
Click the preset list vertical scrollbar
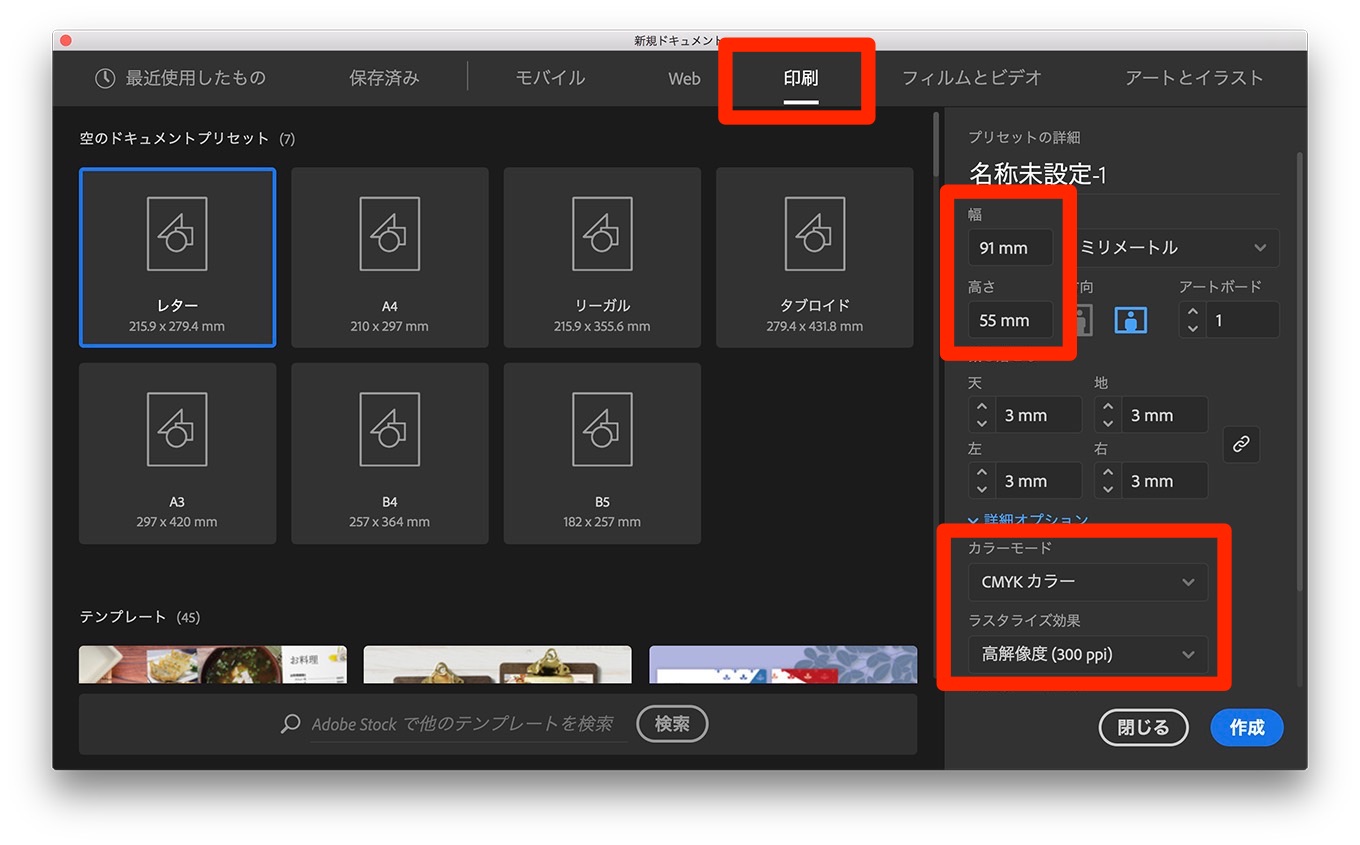[936, 145]
